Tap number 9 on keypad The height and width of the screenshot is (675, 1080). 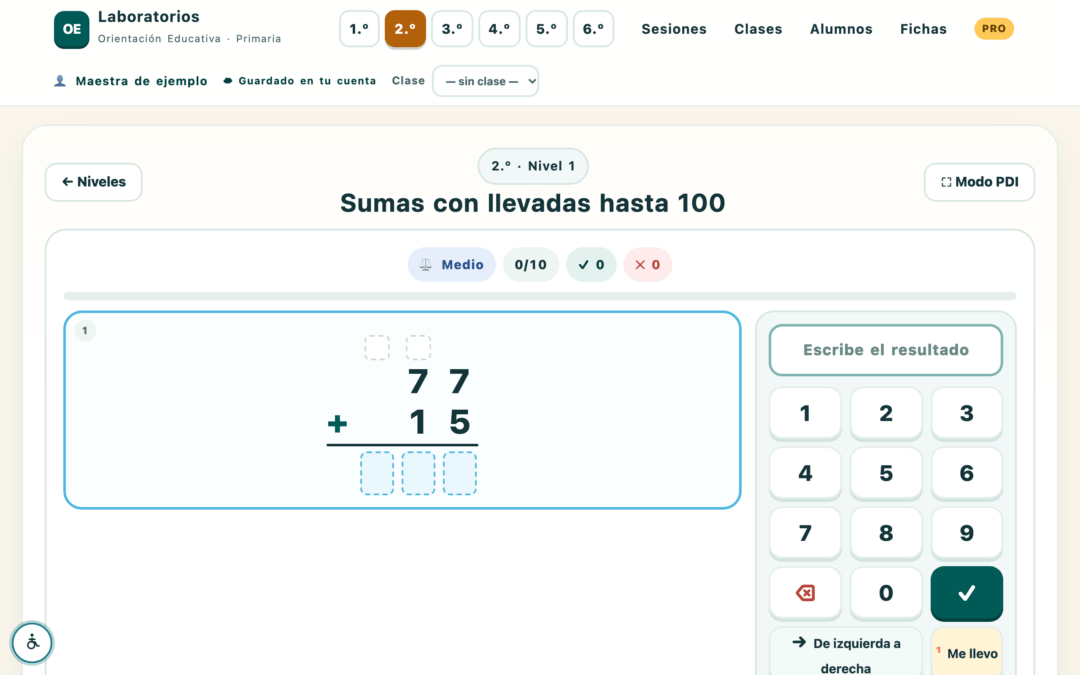point(966,533)
